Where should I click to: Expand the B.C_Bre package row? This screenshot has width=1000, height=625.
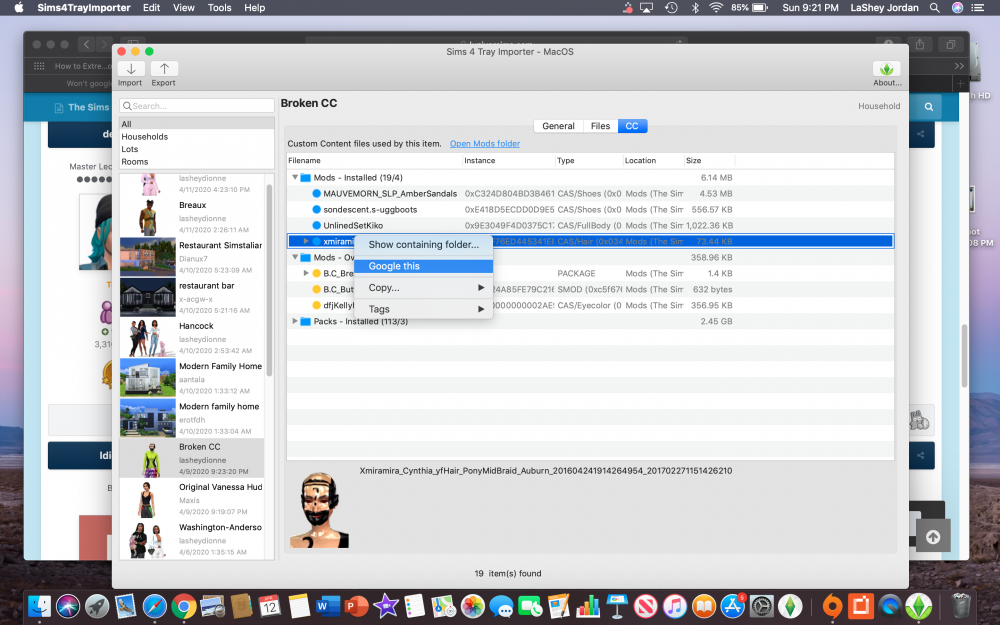pos(306,273)
